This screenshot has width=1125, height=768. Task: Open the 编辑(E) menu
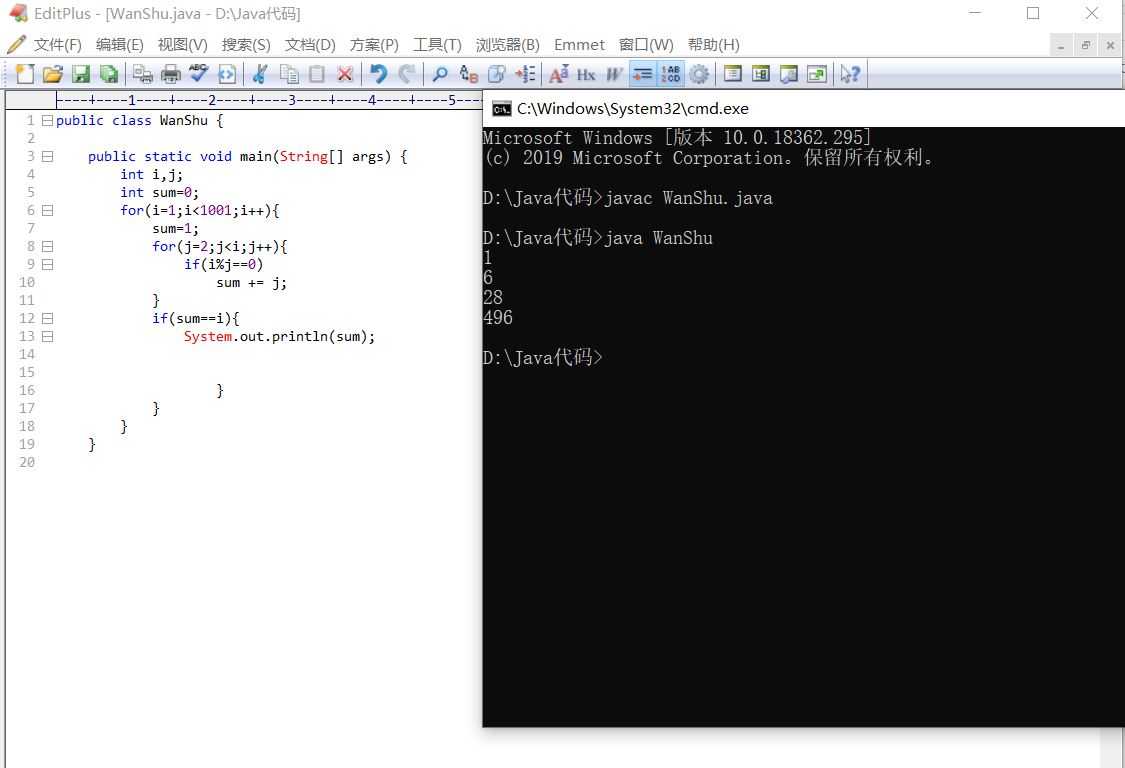(120, 45)
